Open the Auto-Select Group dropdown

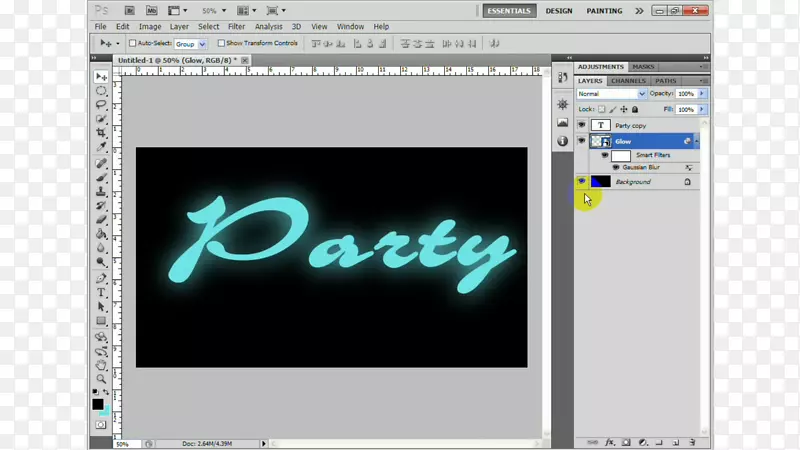click(190, 44)
